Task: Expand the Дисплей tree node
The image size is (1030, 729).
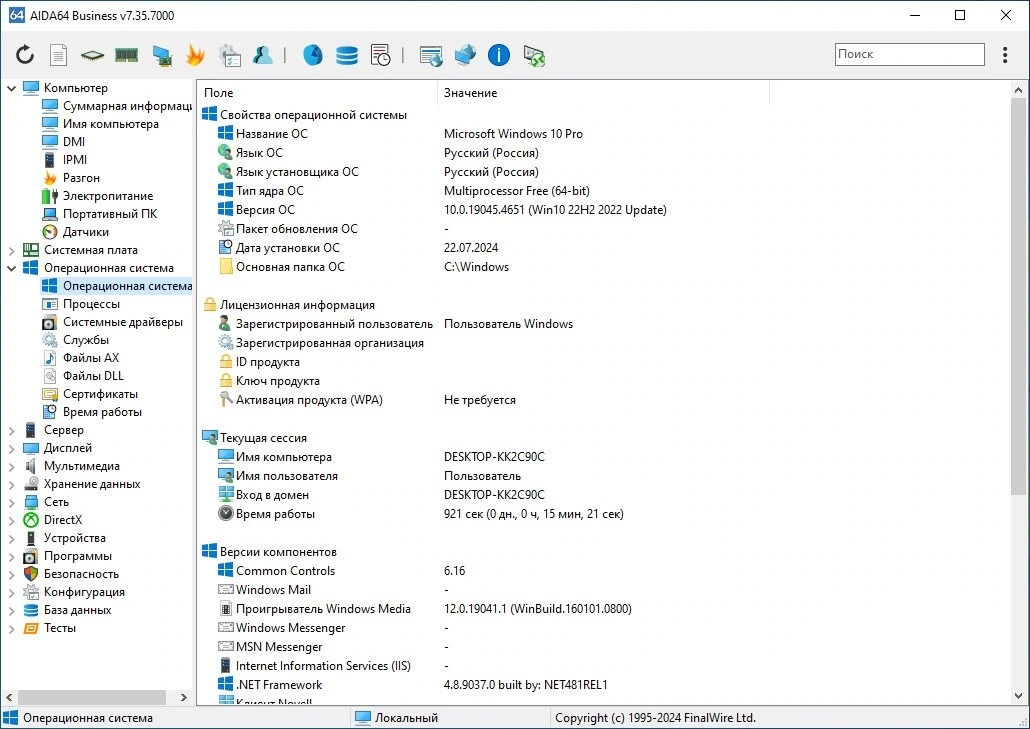Action: point(11,449)
